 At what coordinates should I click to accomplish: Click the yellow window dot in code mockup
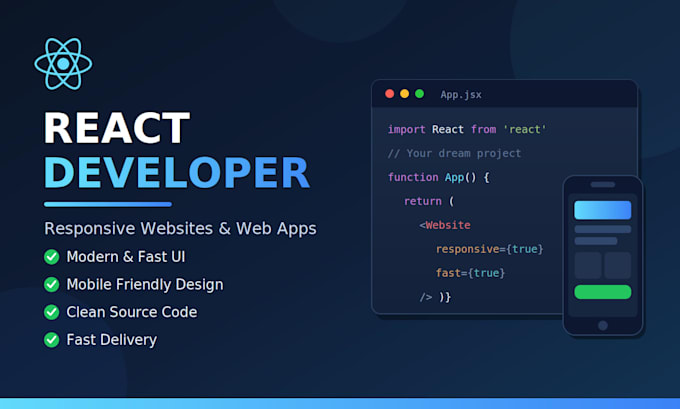click(405, 94)
